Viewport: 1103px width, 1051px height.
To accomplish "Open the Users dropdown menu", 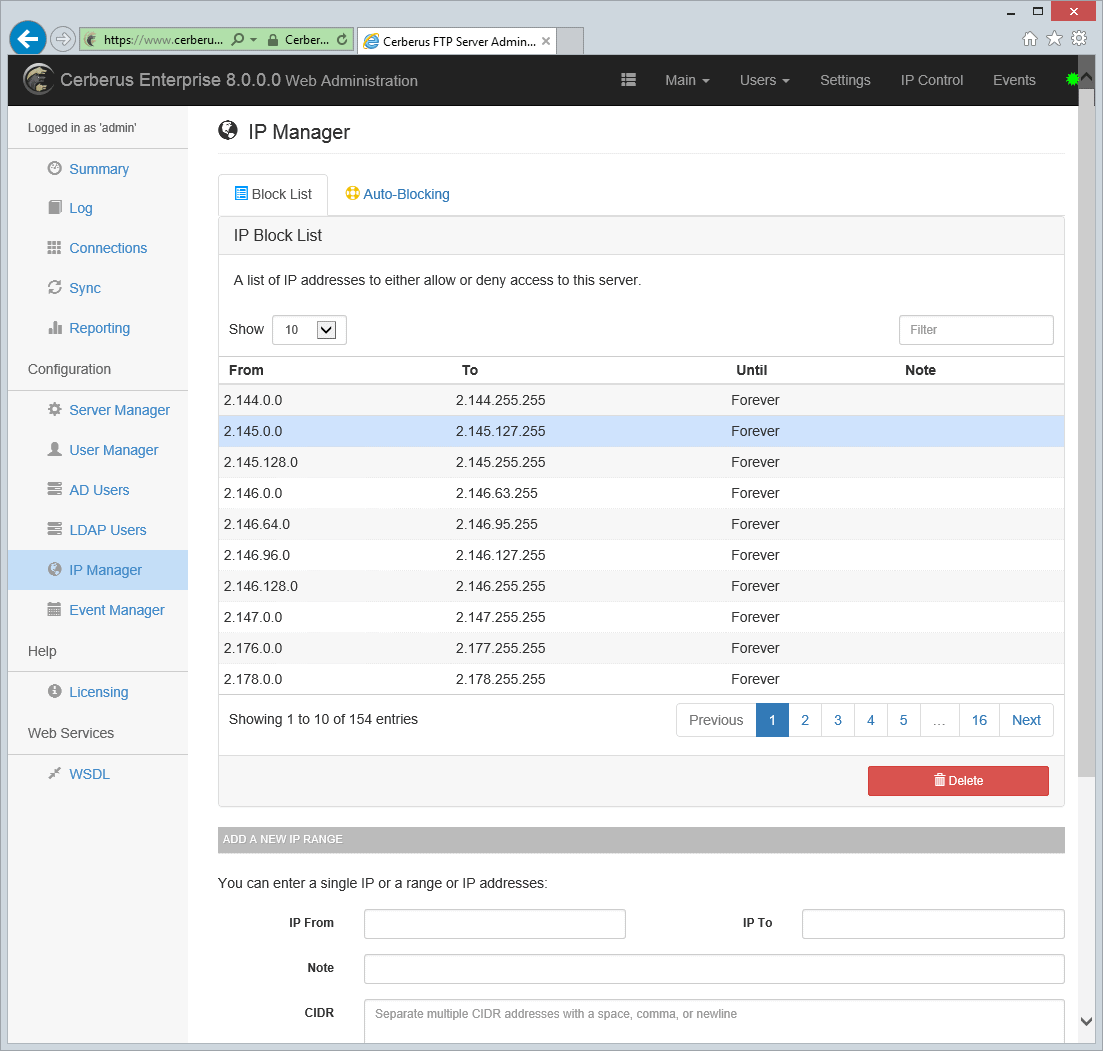I will coord(765,80).
